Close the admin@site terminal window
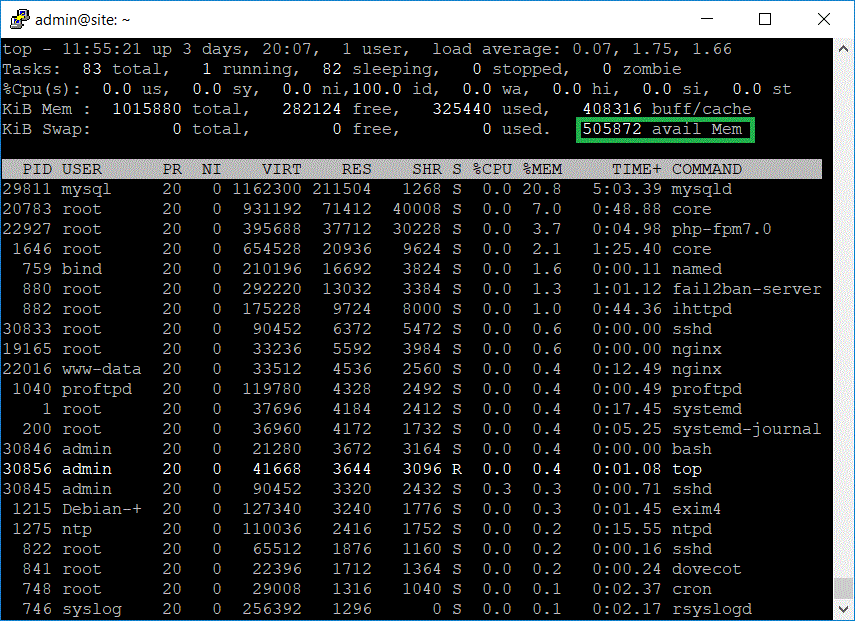The width and height of the screenshot is (855, 621). (824, 19)
